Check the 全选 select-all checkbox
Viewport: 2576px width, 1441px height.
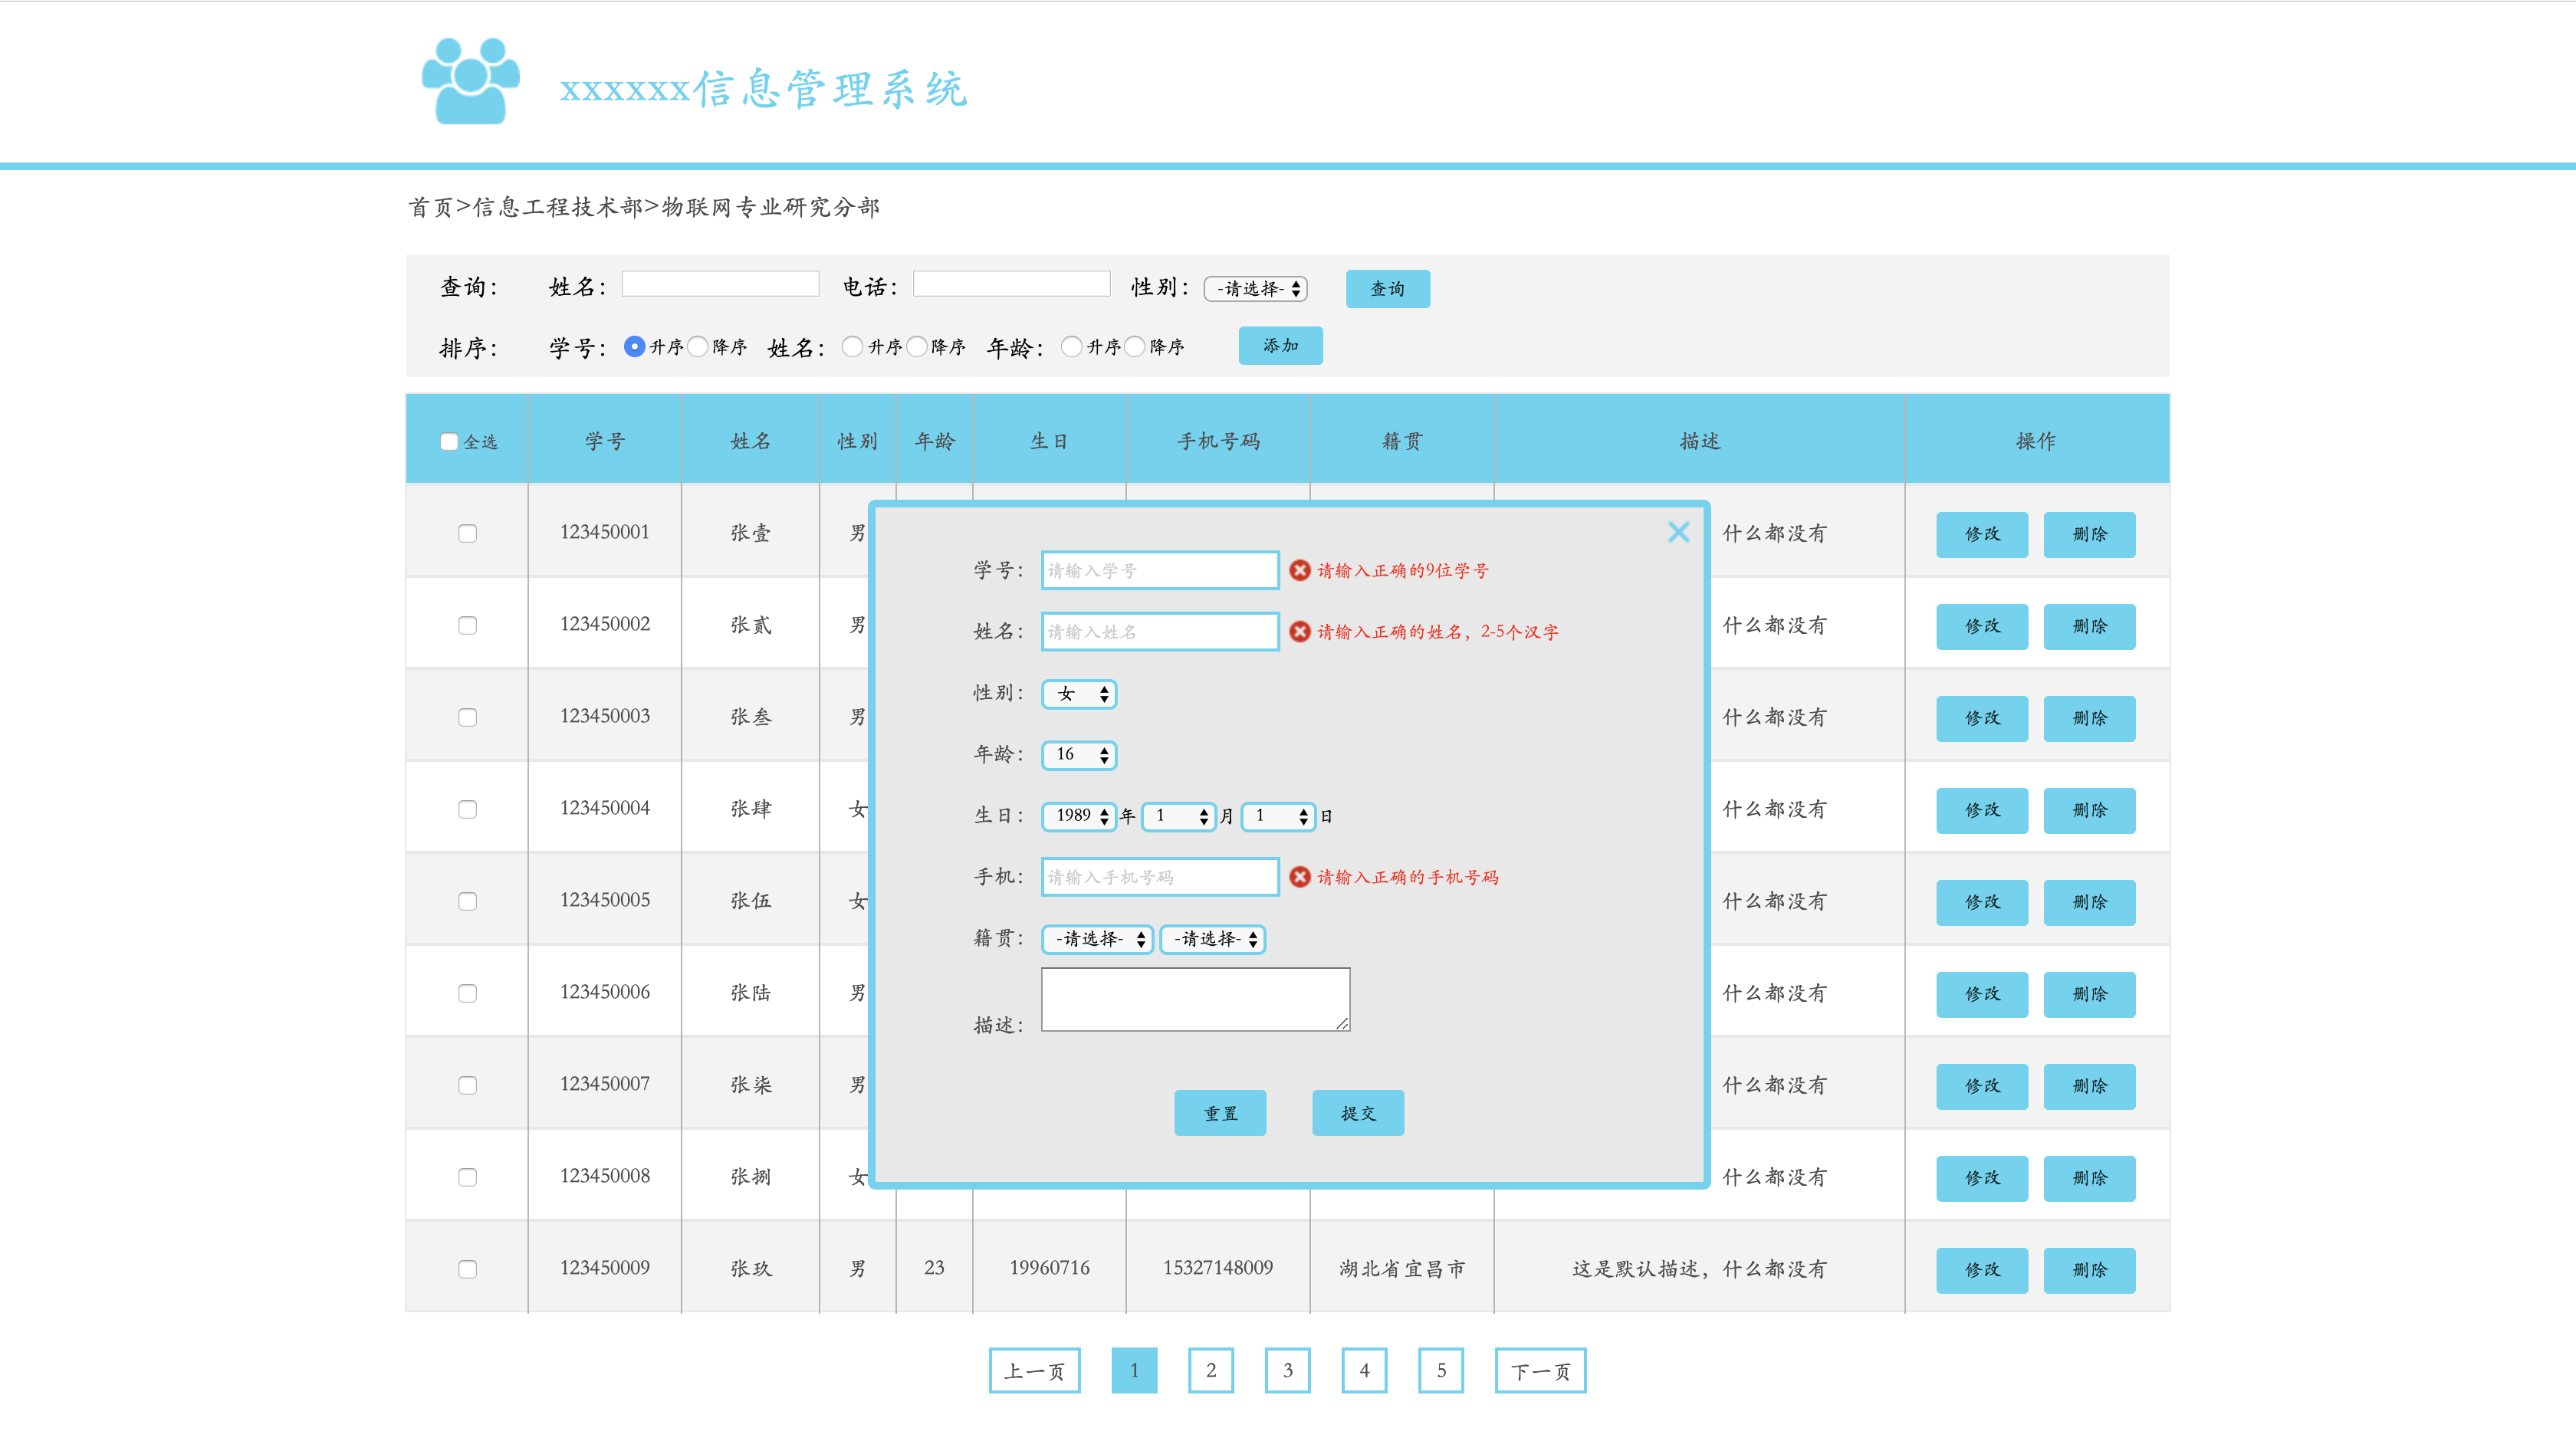tap(449, 441)
